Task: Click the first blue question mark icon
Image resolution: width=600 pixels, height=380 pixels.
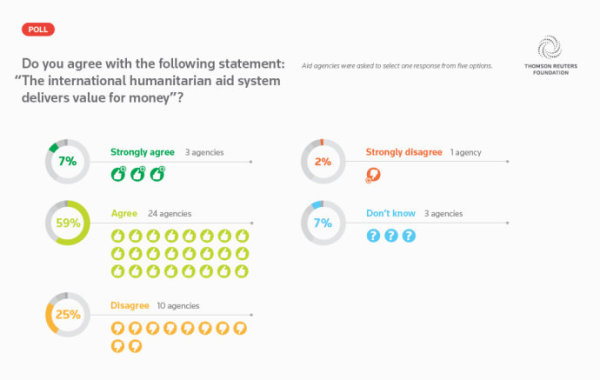Action: pyautogui.click(x=373, y=235)
